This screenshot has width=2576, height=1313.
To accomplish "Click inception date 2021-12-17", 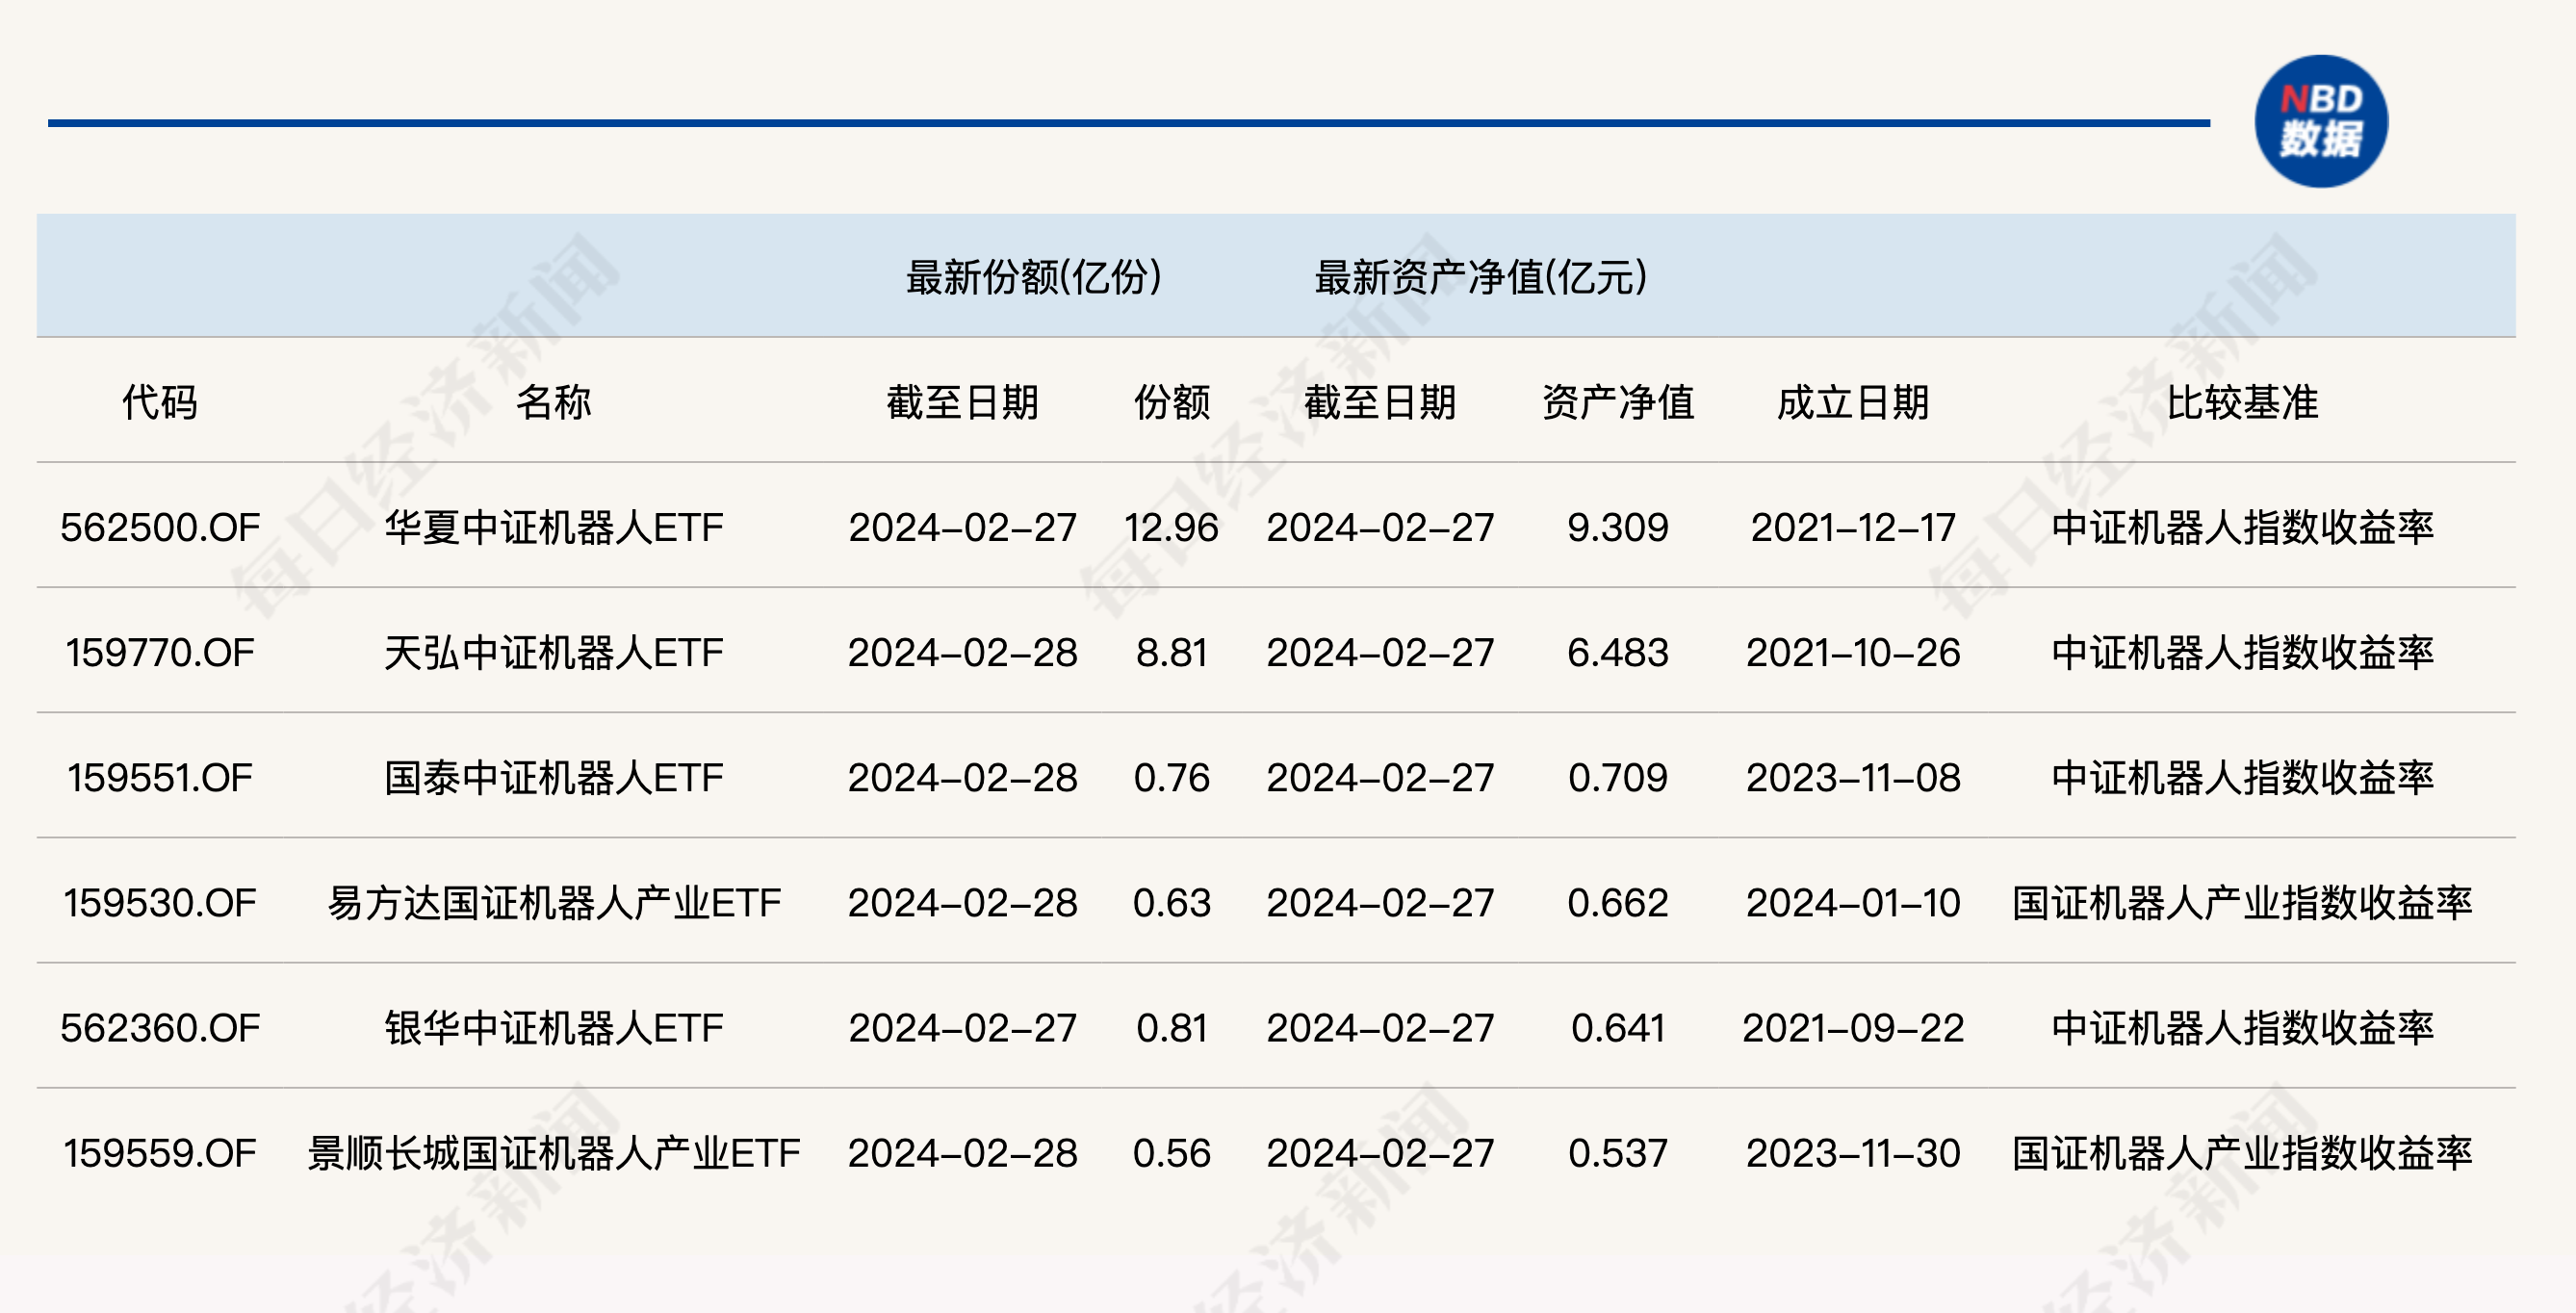I will [x=1853, y=527].
